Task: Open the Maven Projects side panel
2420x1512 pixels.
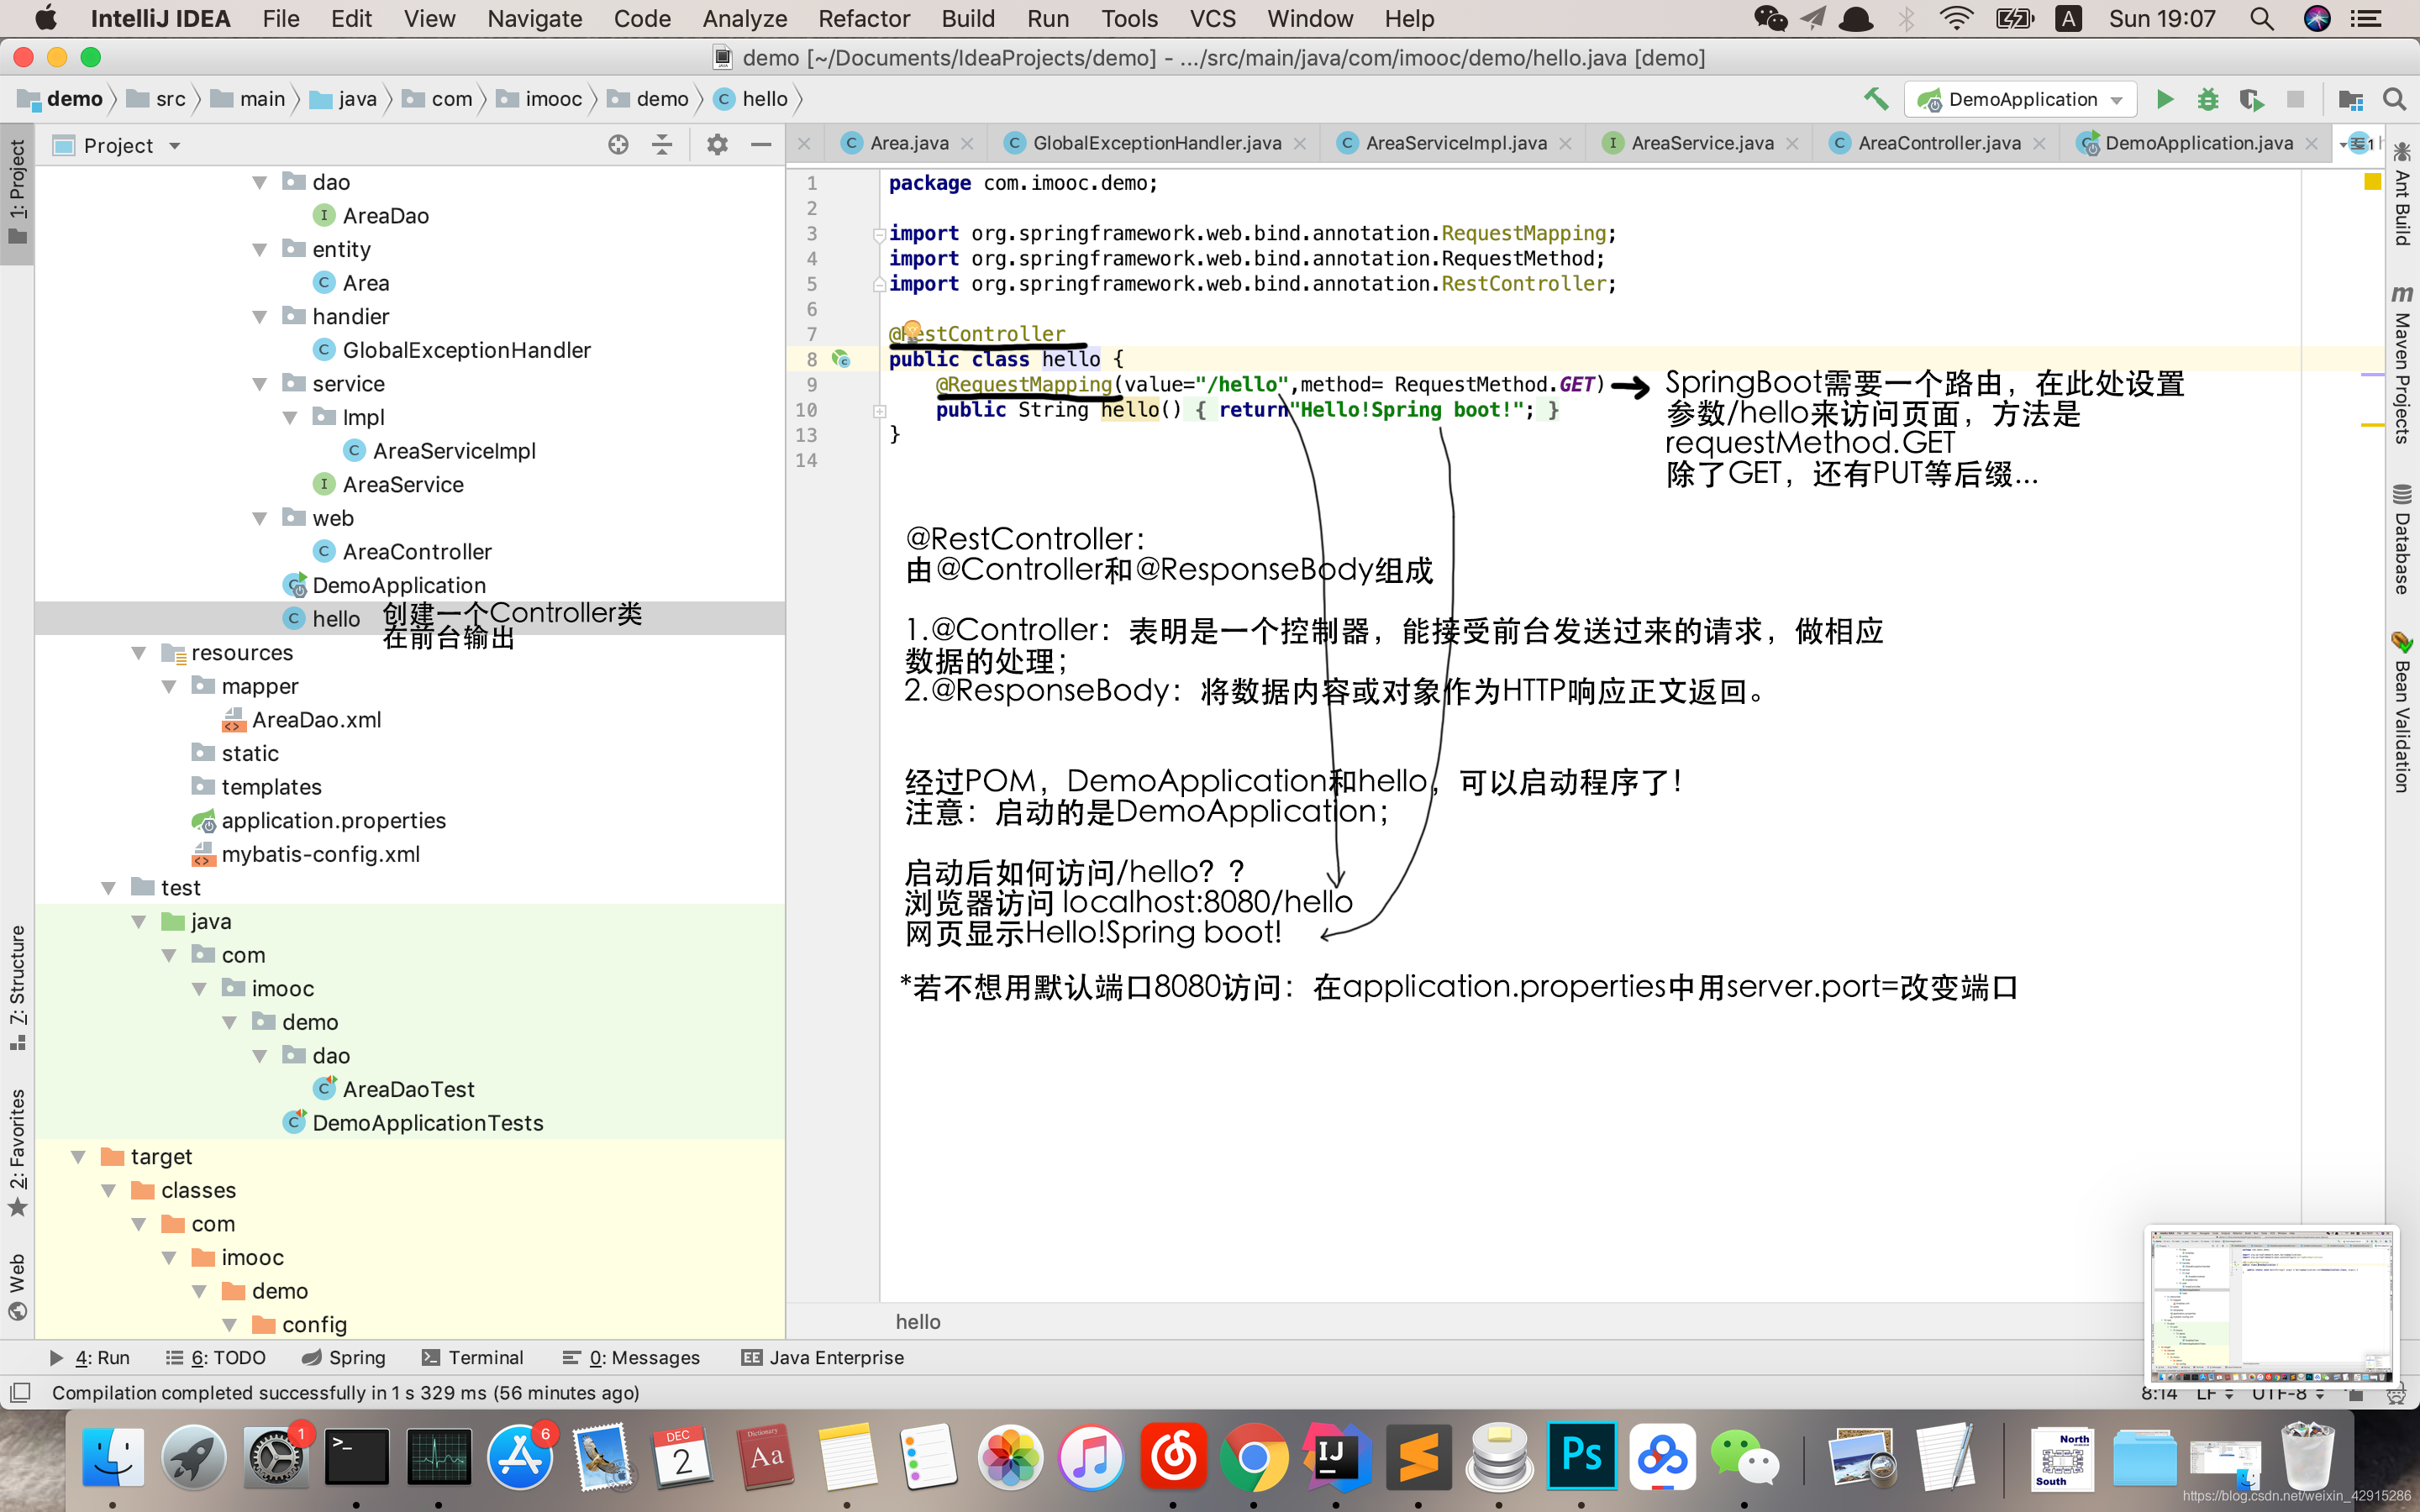Action: [2402, 364]
